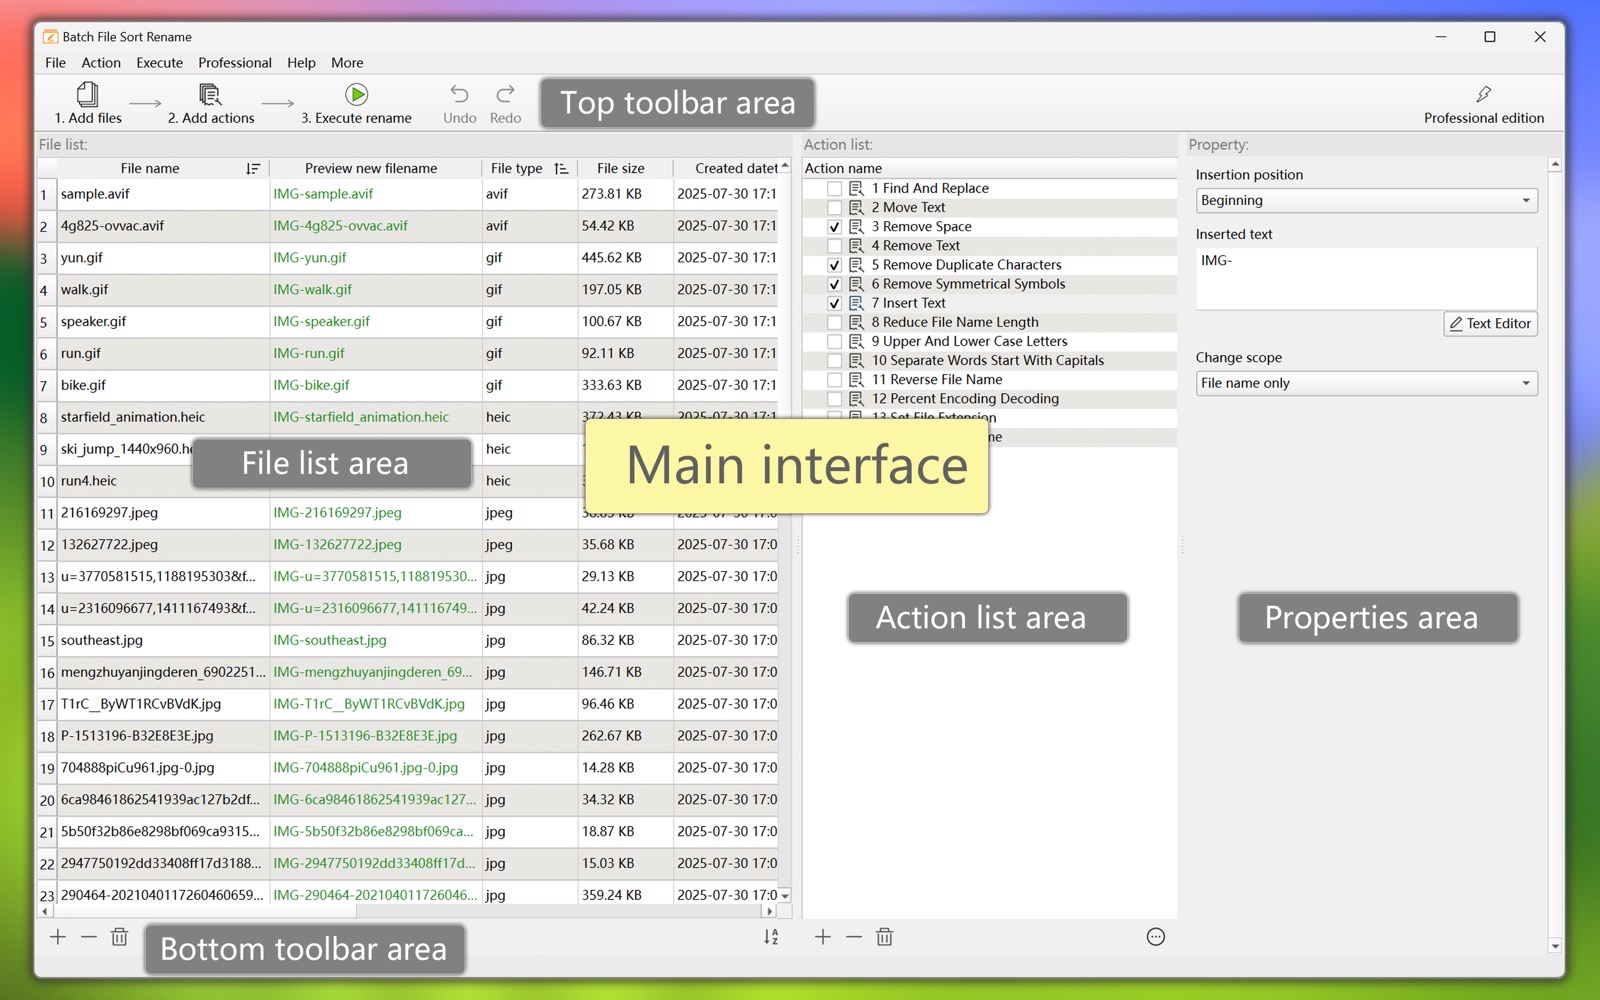Click the Undo arrow icon
This screenshot has width=1600, height=1000.
[459, 94]
